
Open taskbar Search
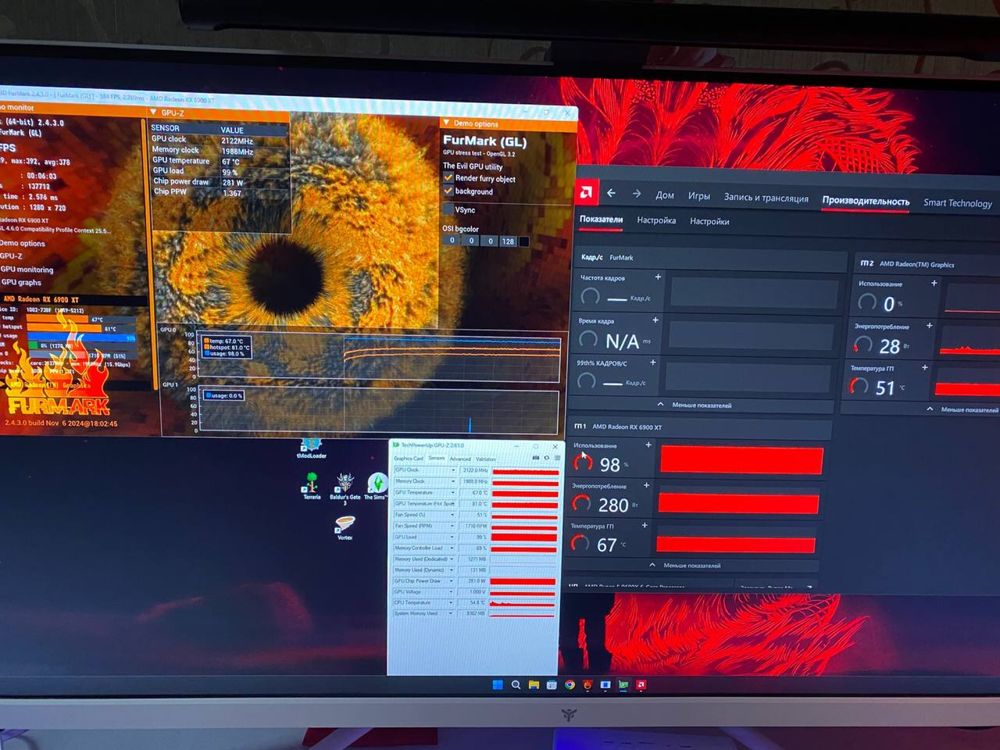(x=515, y=684)
